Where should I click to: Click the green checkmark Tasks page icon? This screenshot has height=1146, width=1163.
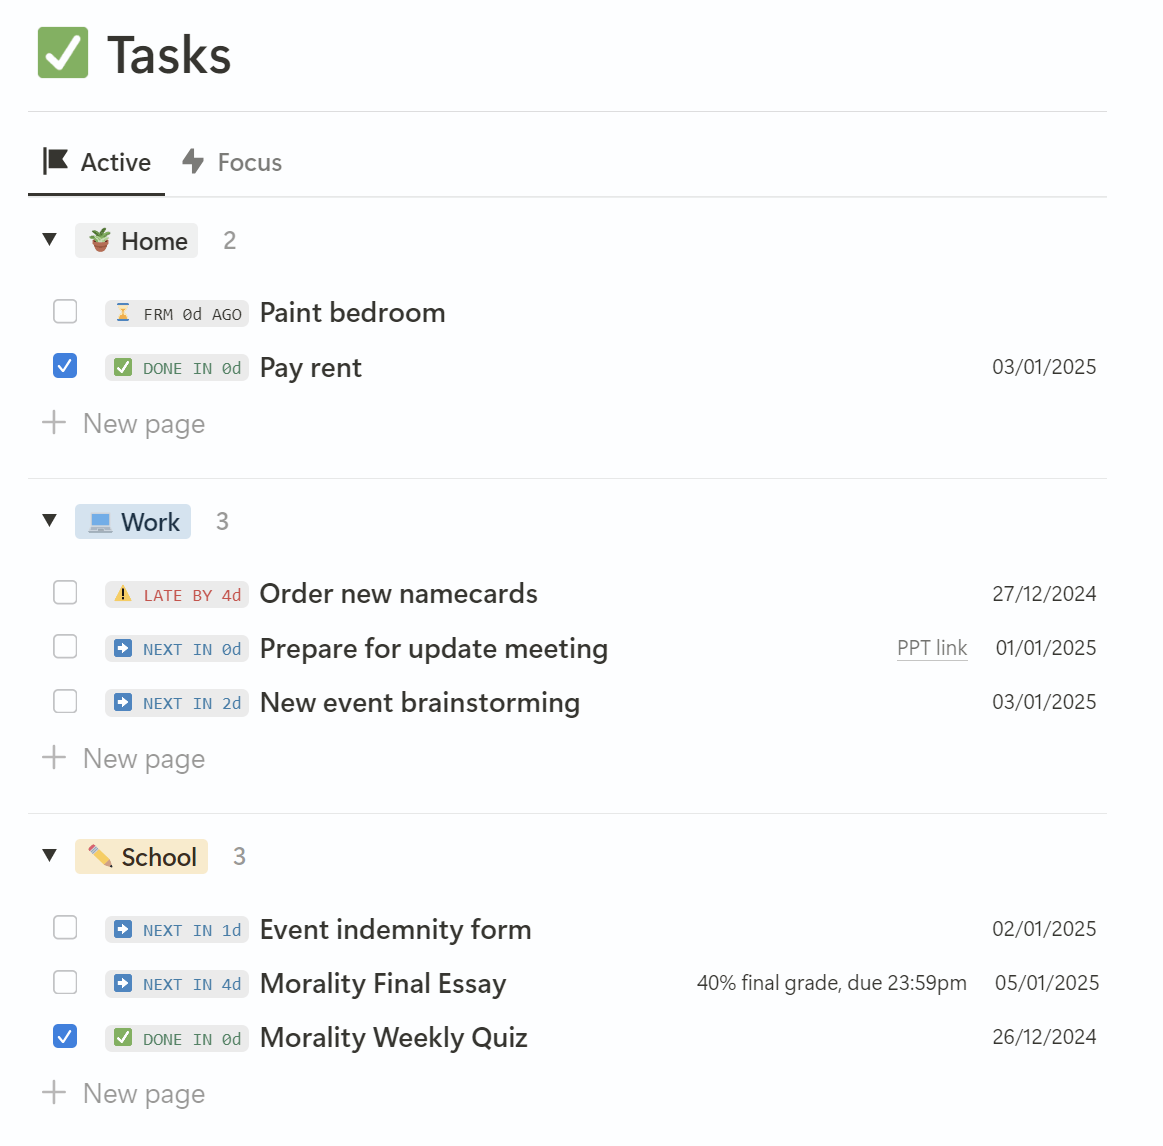pos(63,53)
